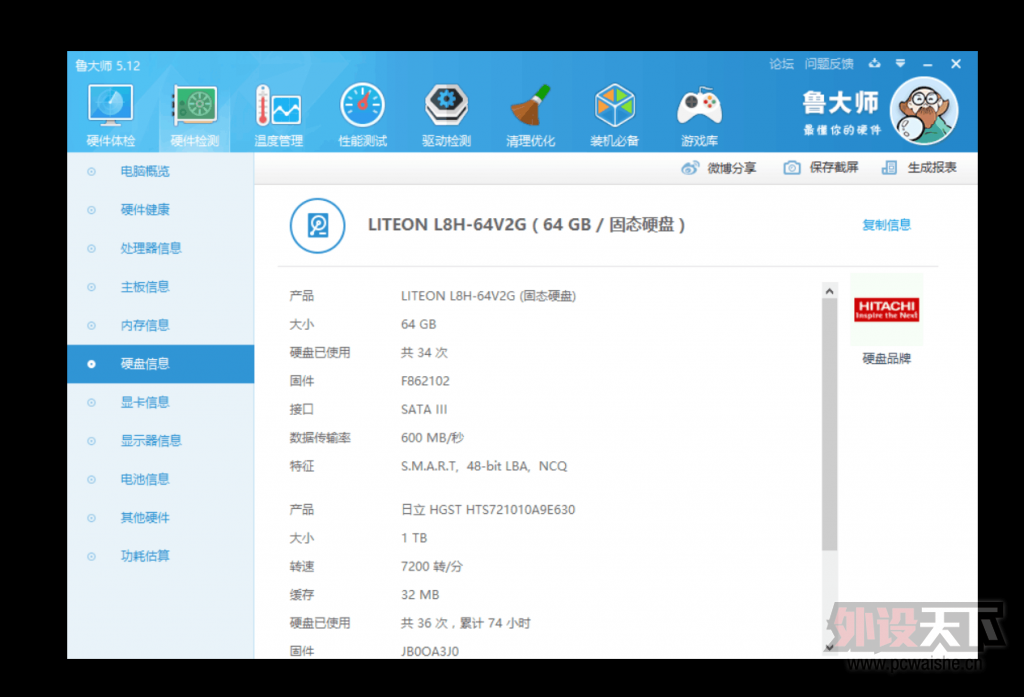Click the camera screenshot icon
1024x697 pixels.
click(x=792, y=168)
